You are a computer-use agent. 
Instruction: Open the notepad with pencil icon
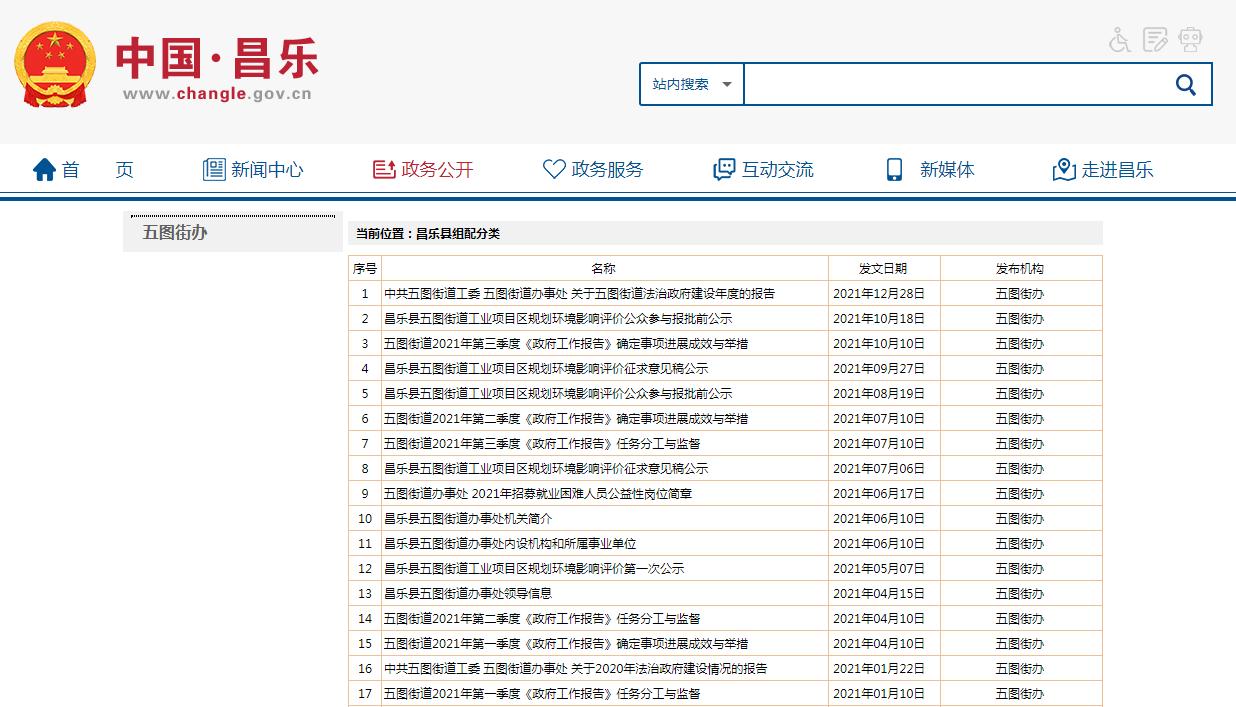click(x=1155, y=40)
